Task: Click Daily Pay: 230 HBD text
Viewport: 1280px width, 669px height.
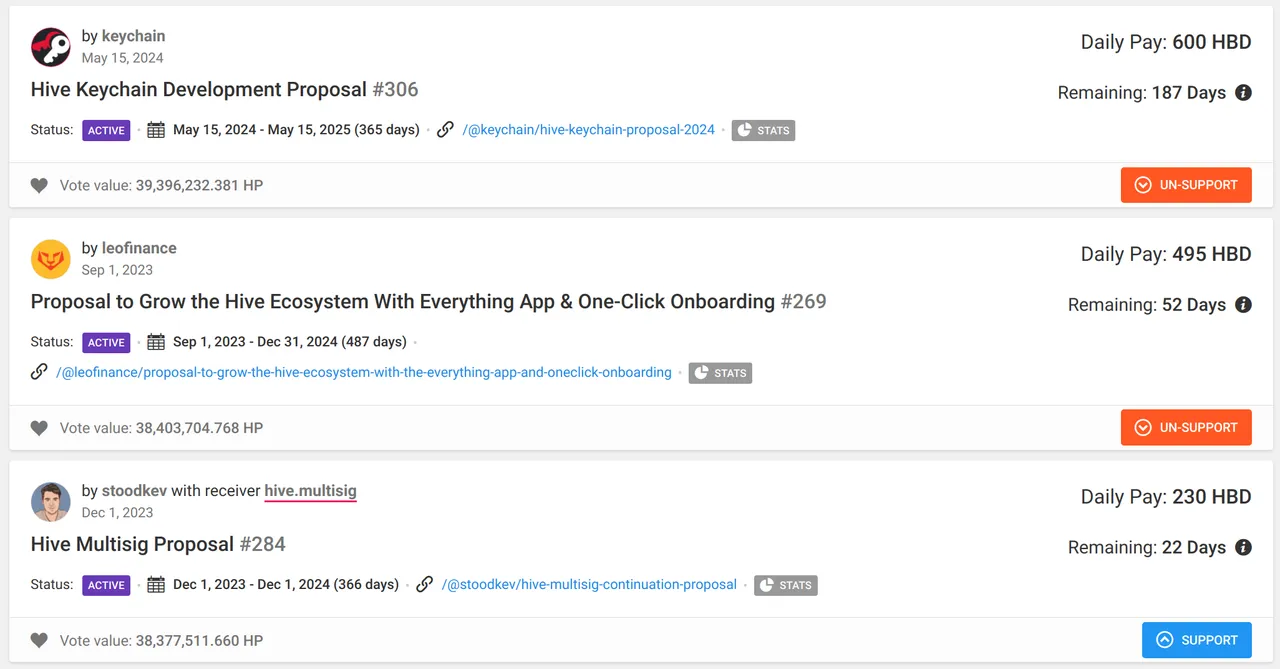Action: point(1166,497)
